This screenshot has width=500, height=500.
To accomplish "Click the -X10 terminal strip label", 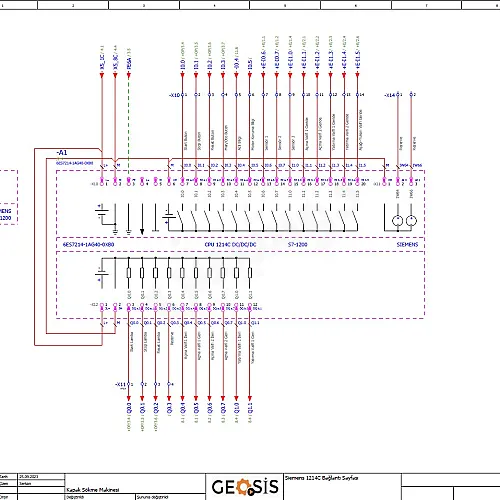I will coord(174,95).
